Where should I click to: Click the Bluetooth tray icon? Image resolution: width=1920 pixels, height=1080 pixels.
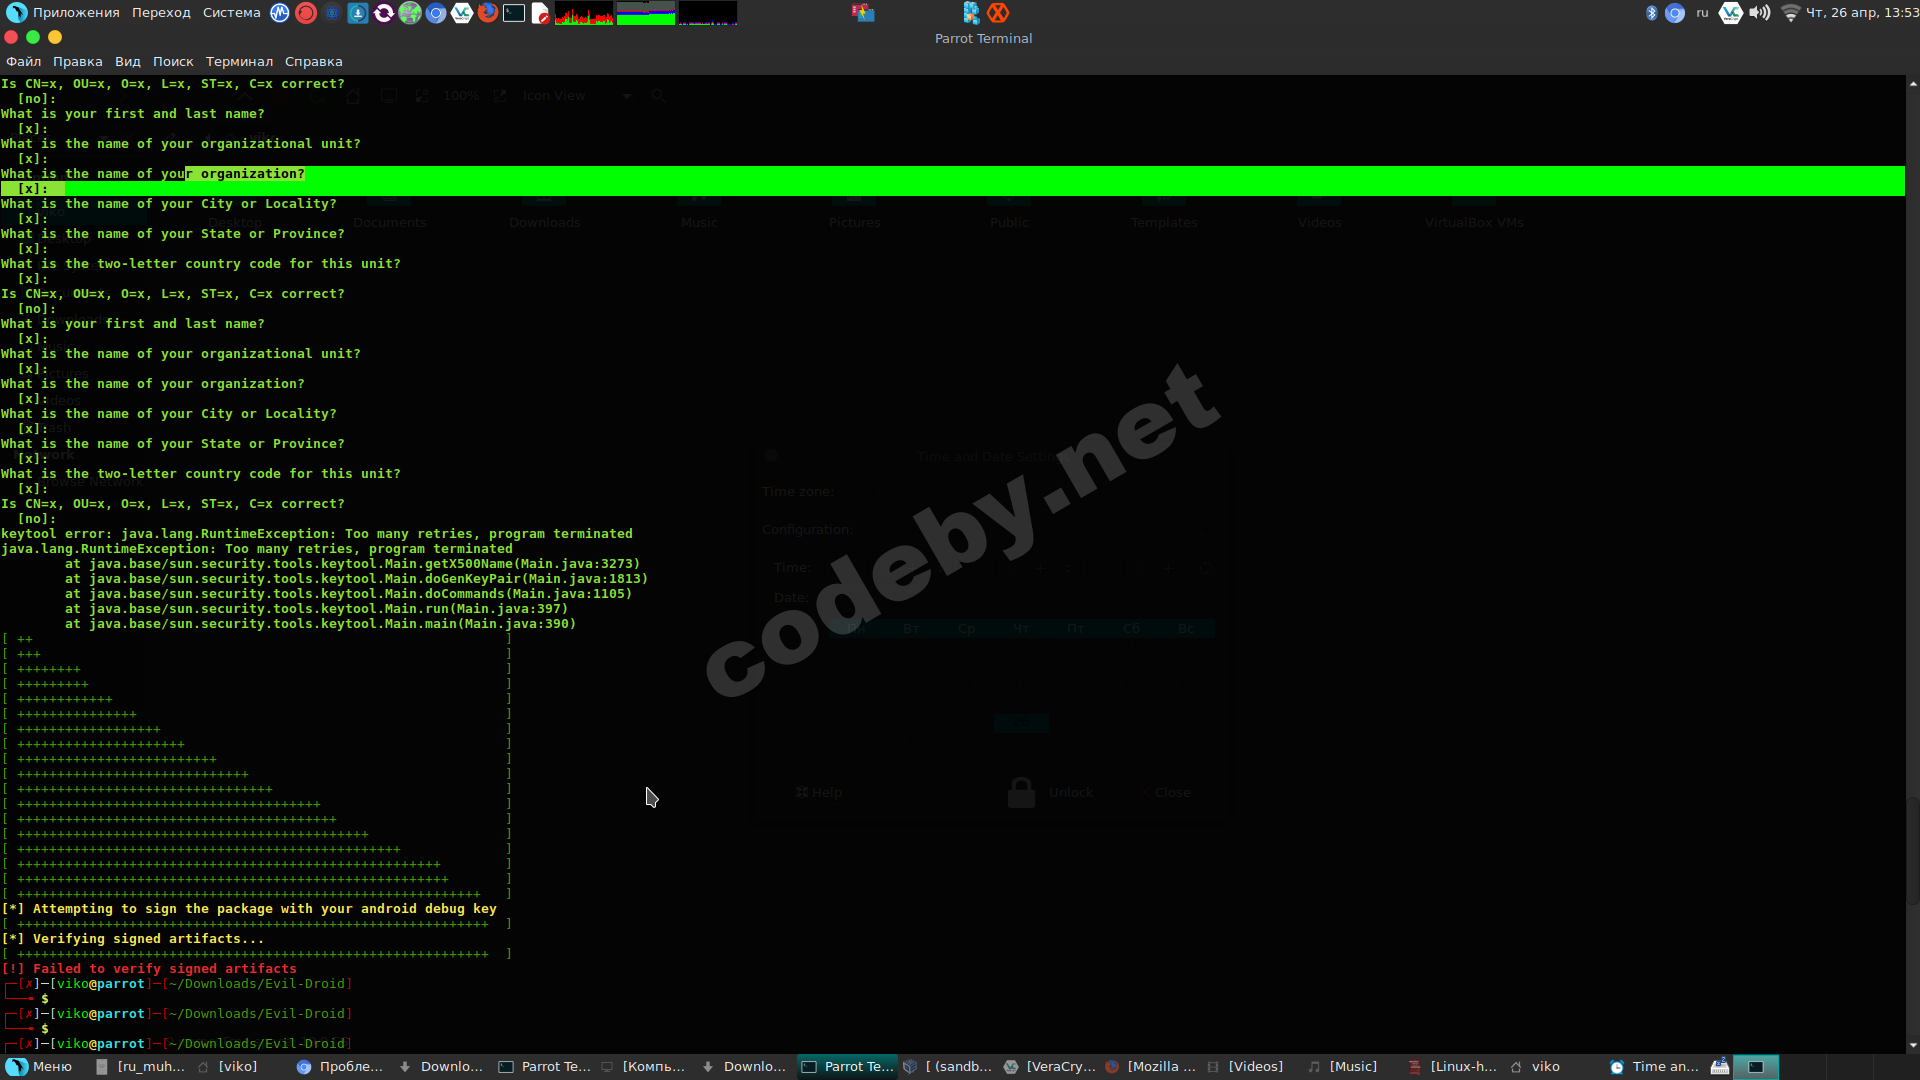(x=1651, y=13)
